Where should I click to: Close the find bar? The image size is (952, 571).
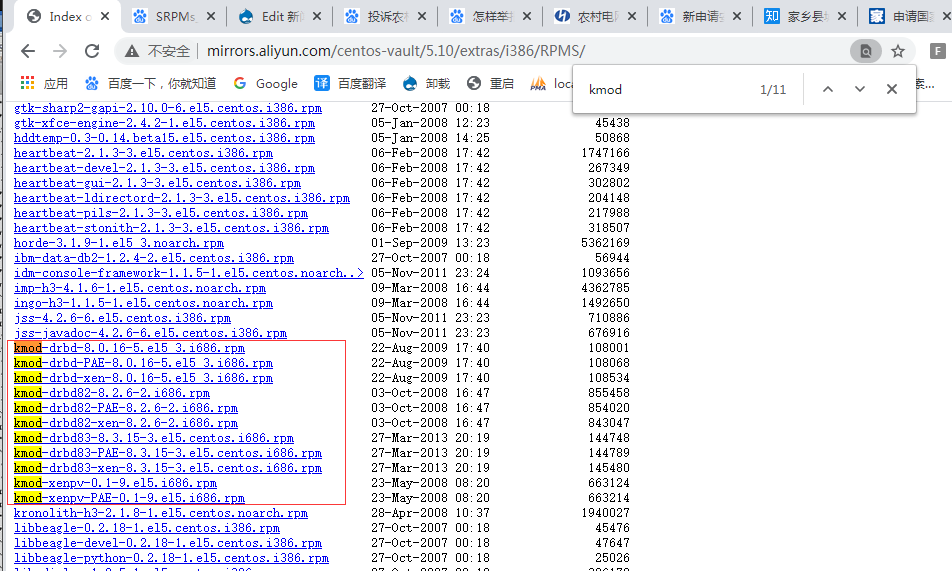click(x=892, y=89)
